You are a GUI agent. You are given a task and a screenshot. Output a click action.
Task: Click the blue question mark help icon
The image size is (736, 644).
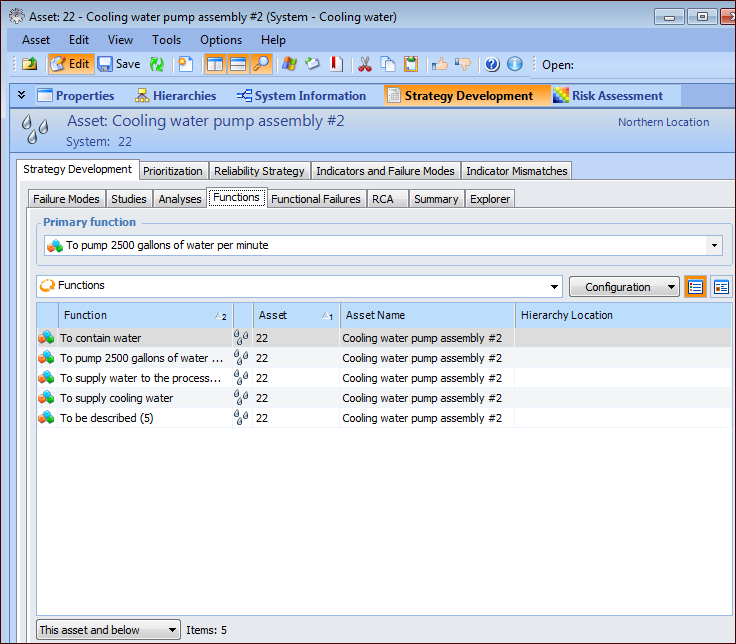click(492, 64)
